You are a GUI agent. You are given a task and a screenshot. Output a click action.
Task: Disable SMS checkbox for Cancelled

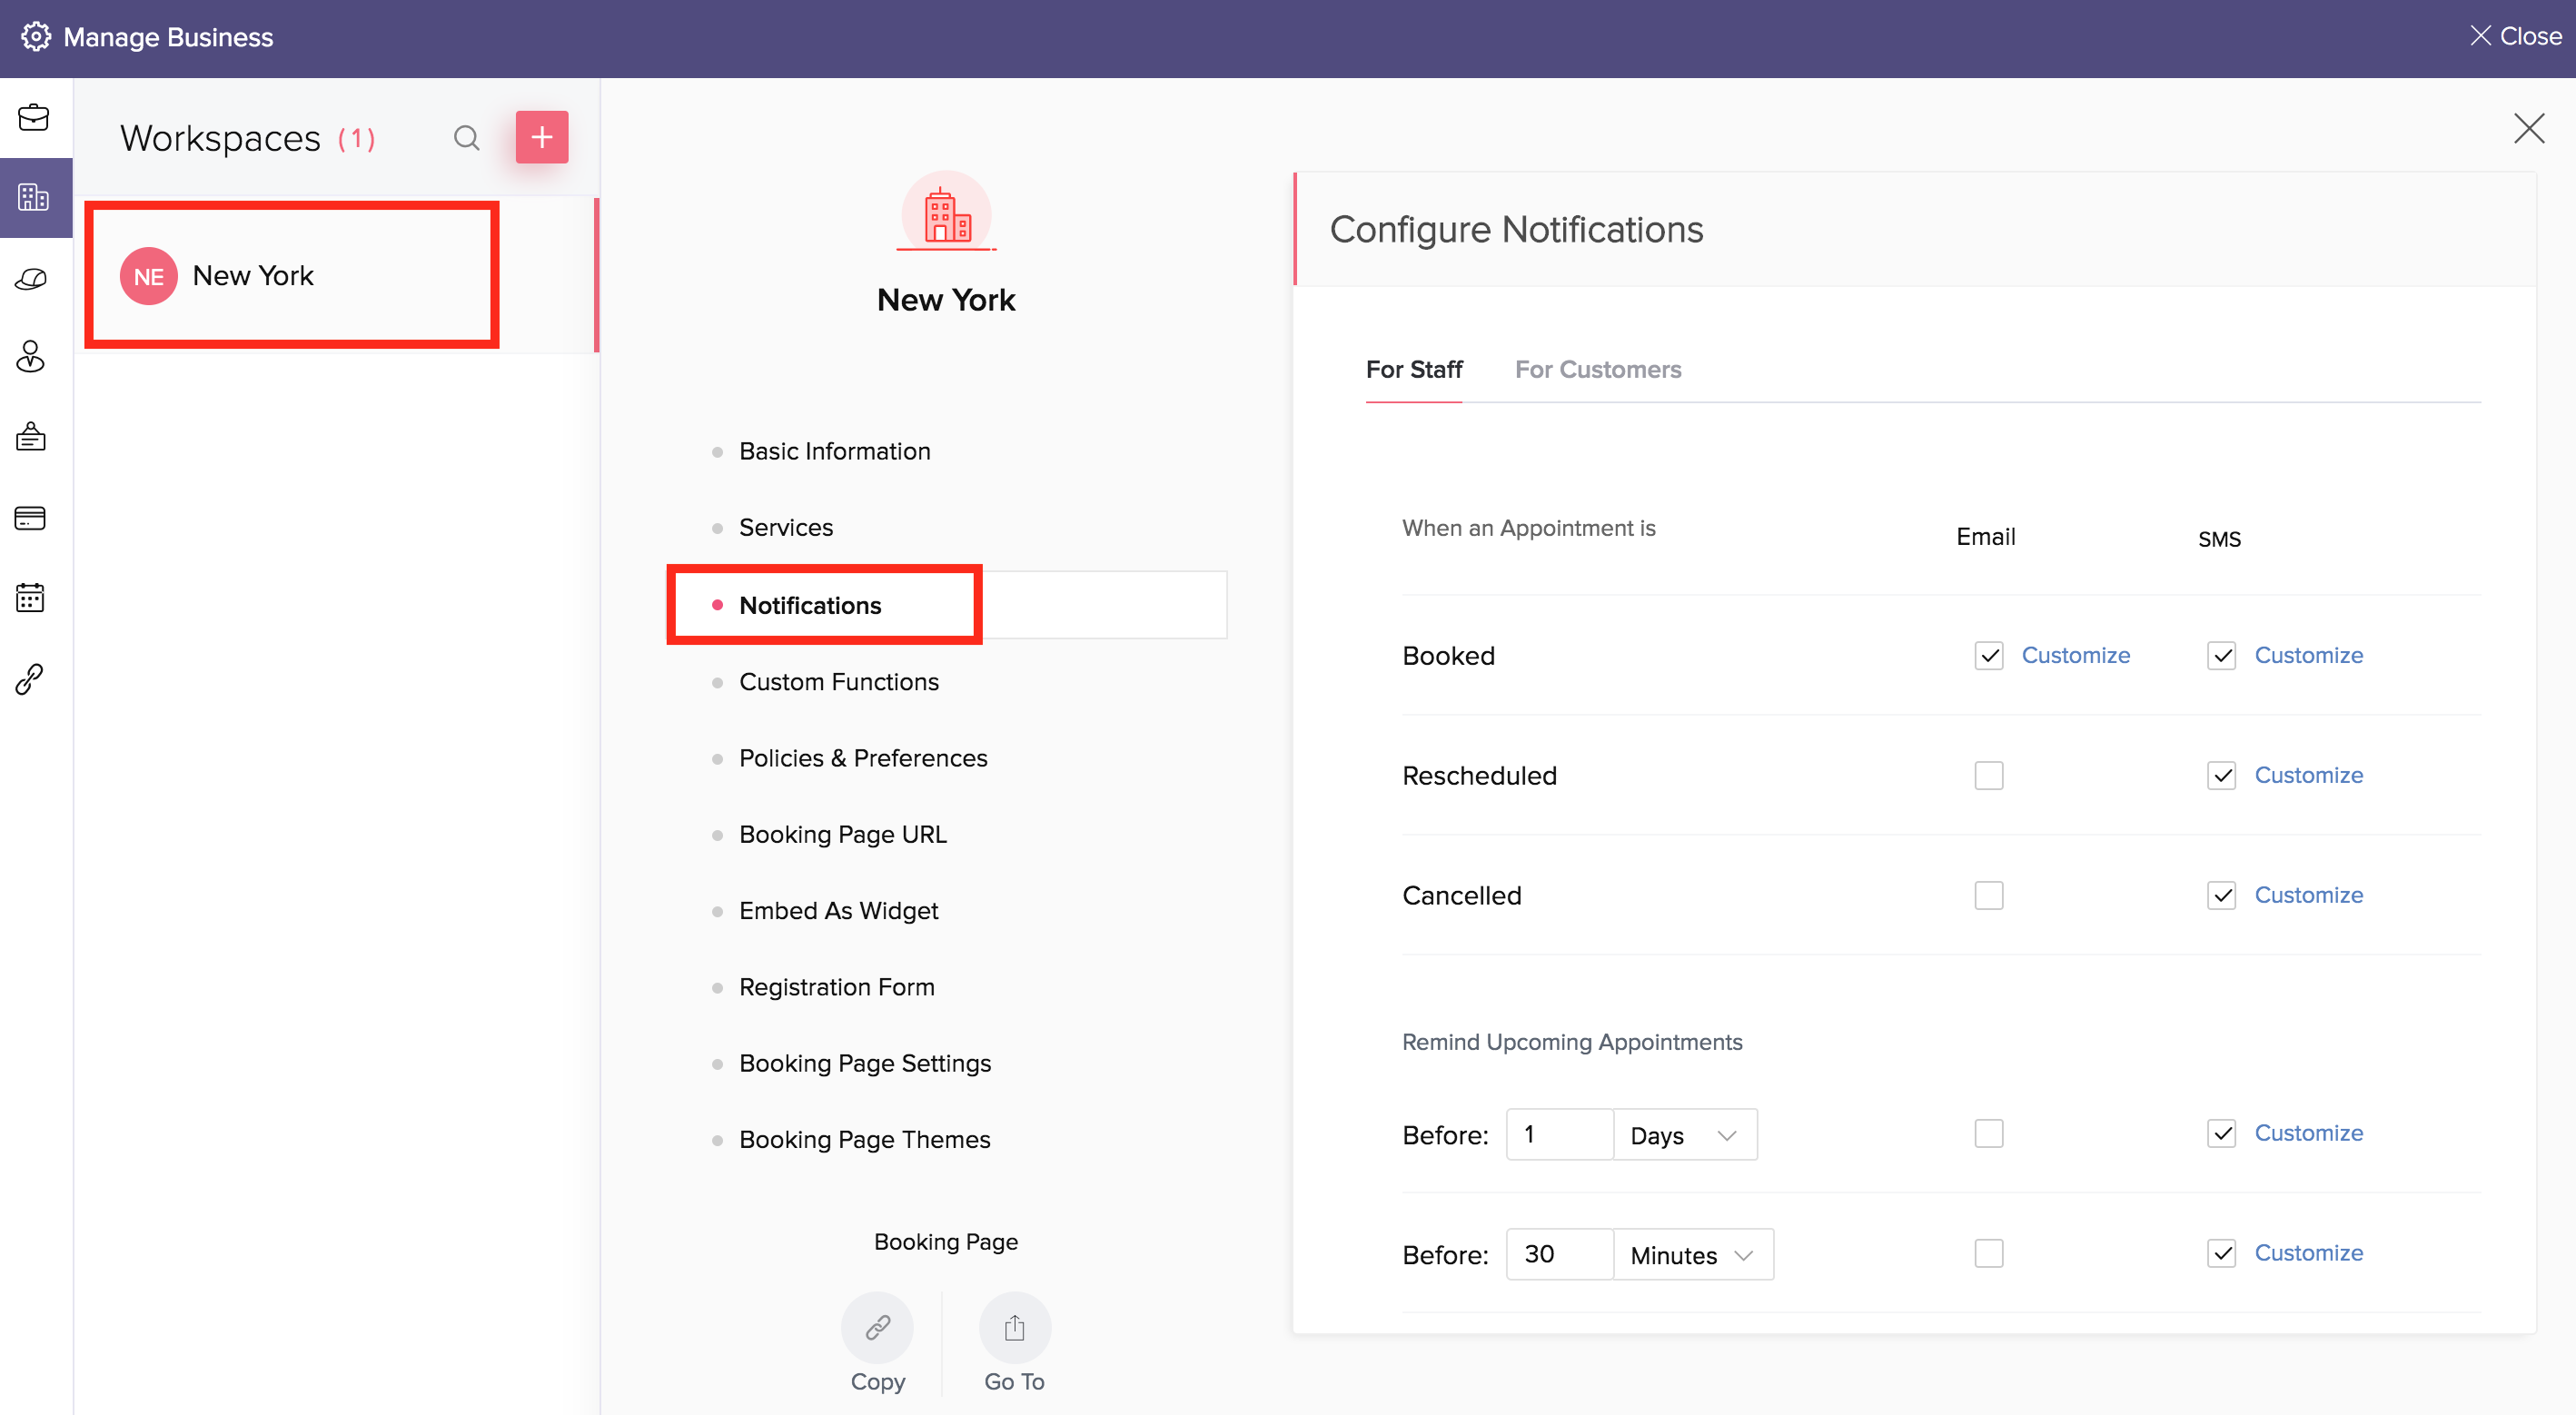click(2221, 895)
